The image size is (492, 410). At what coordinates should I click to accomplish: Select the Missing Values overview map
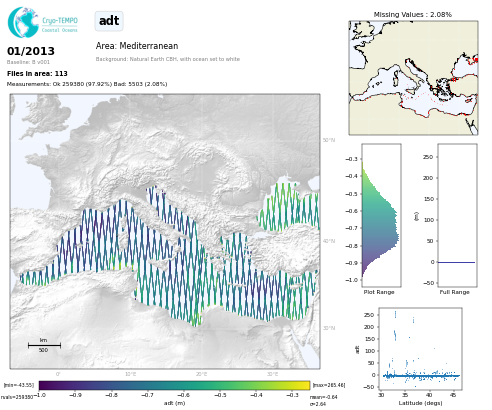(413, 78)
